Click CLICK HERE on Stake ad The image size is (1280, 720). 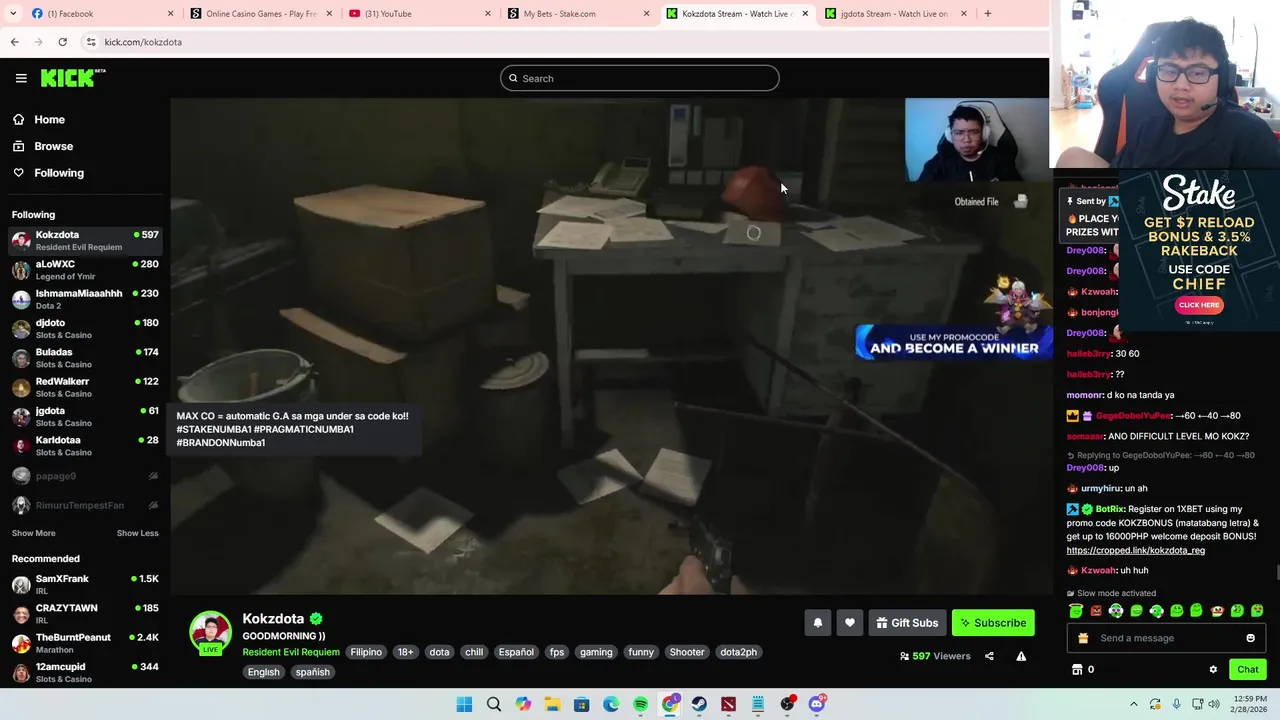(x=1198, y=305)
